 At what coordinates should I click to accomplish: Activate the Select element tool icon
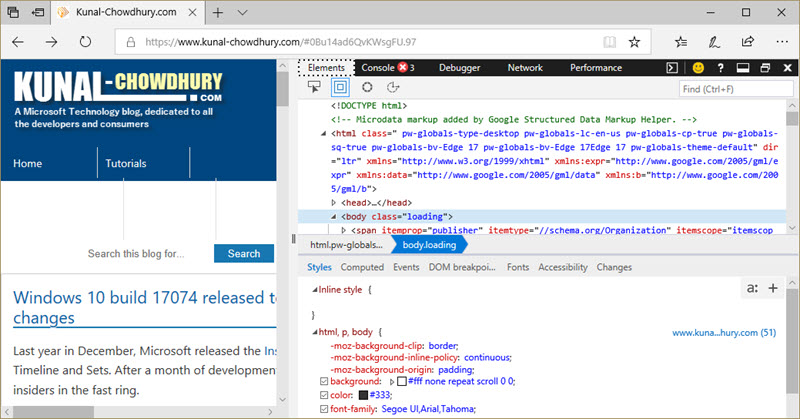coord(314,87)
